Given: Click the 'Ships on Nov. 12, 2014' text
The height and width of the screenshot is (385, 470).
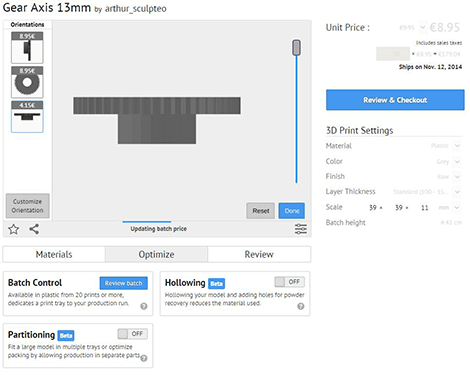Looking at the screenshot, I should 430,67.
